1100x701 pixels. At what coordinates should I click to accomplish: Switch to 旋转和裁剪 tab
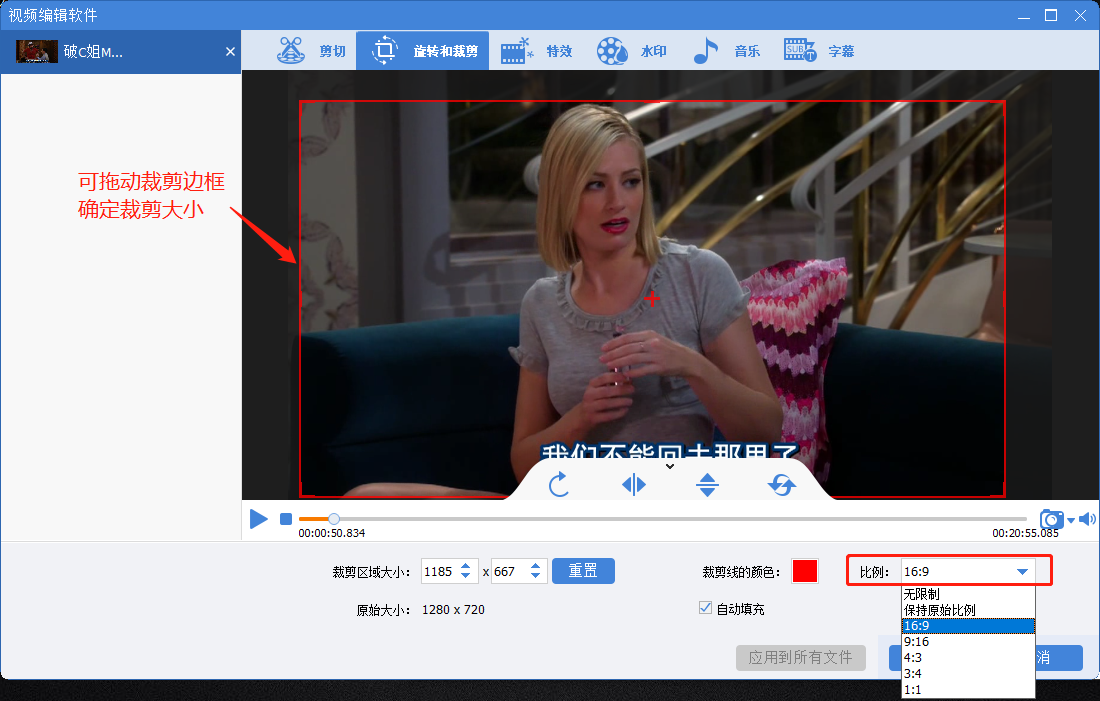(422, 51)
